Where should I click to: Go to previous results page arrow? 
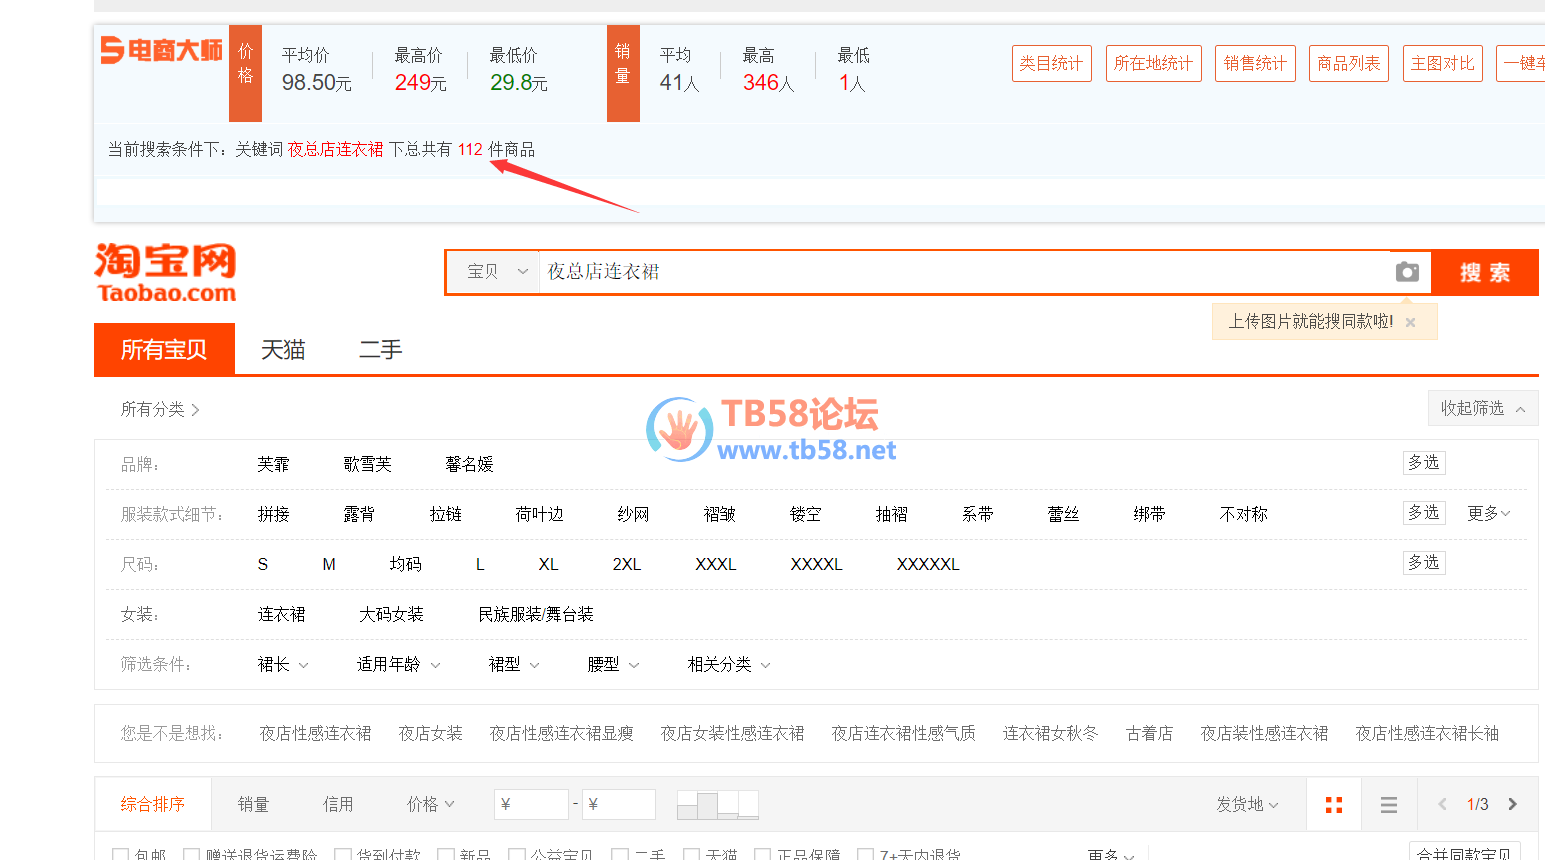tap(1442, 804)
